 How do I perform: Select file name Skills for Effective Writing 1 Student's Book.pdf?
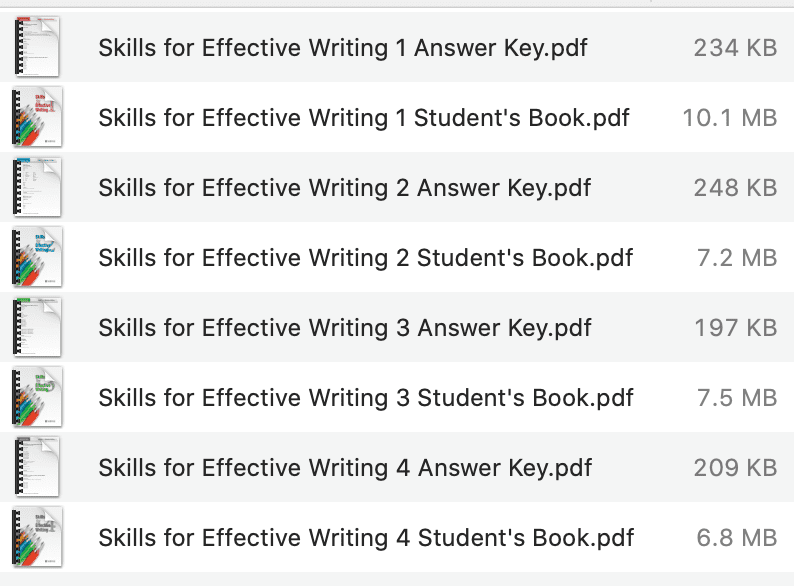pos(364,117)
